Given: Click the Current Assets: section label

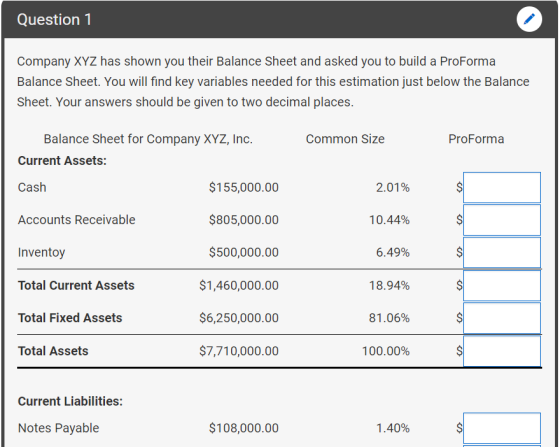Looking at the screenshot, I should pyautogui.click(x=62, y=161).
